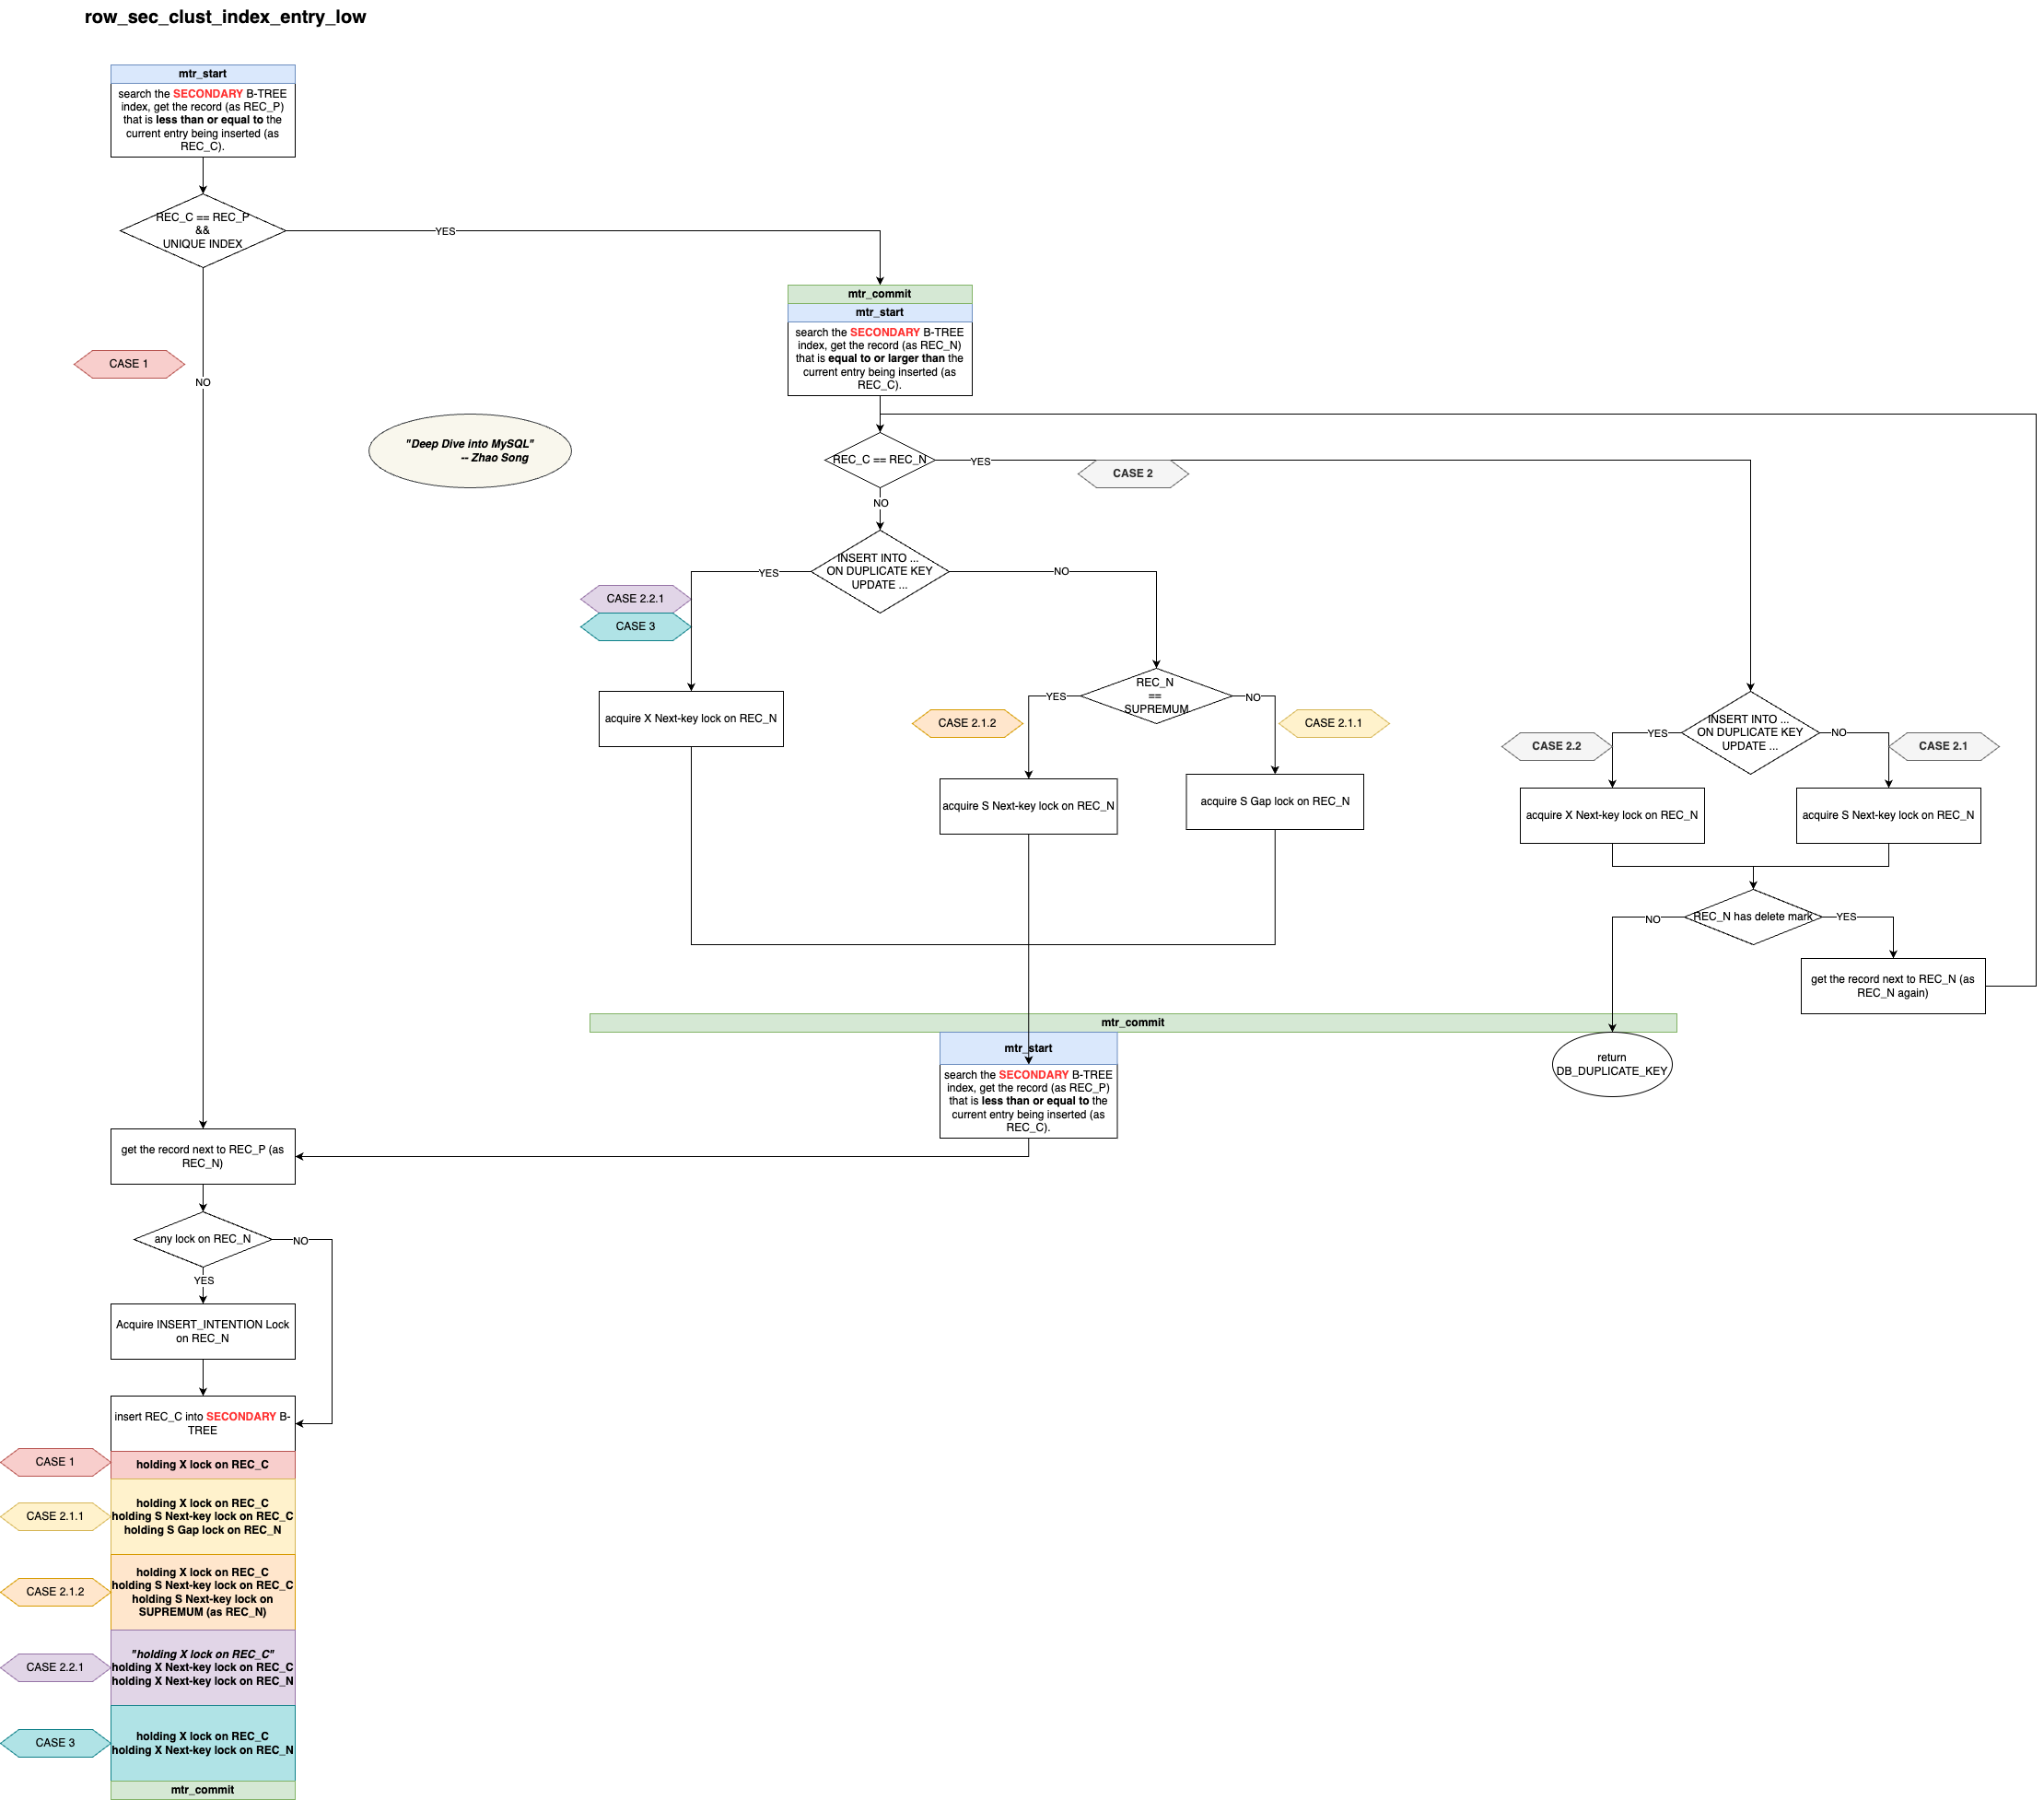Image resolution: width=2044 pixels, height=1800 pixels.
Task: Select the 'Deep Dive into MySQL' ellipse
Action: (470, 451)
